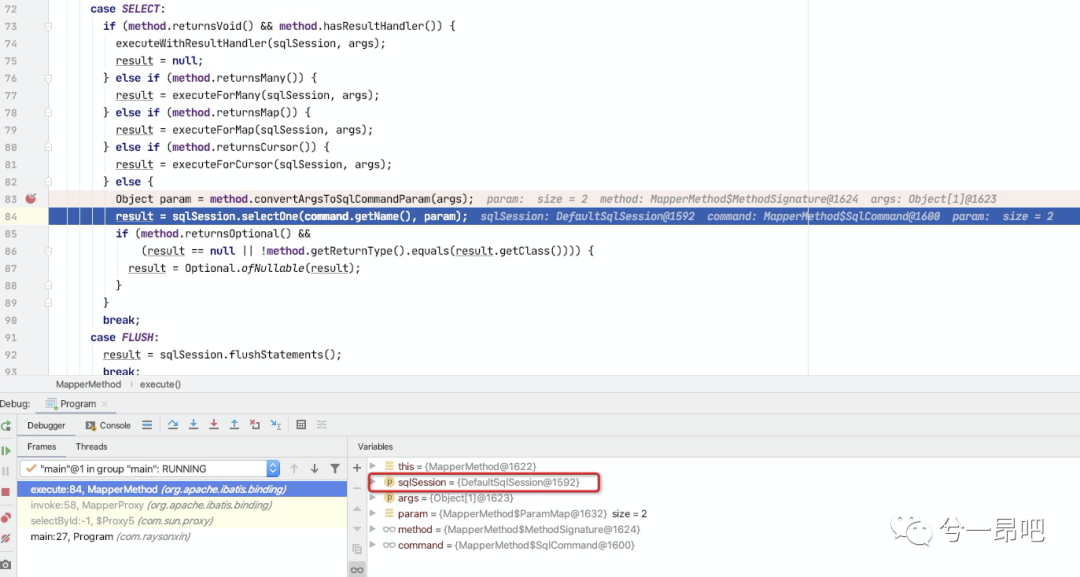Select the command SqlCommand@1600 variable

pyautogui.click(x=516, y=545)
